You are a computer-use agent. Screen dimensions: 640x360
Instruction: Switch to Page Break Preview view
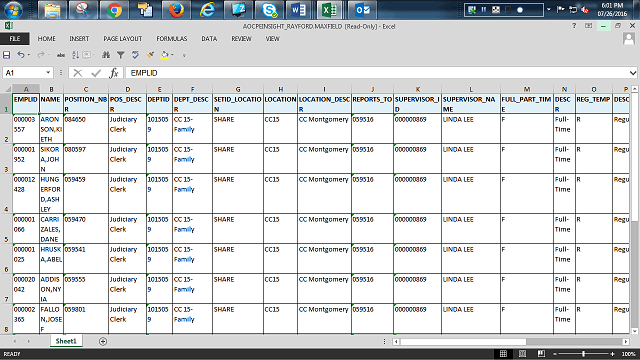541,353
